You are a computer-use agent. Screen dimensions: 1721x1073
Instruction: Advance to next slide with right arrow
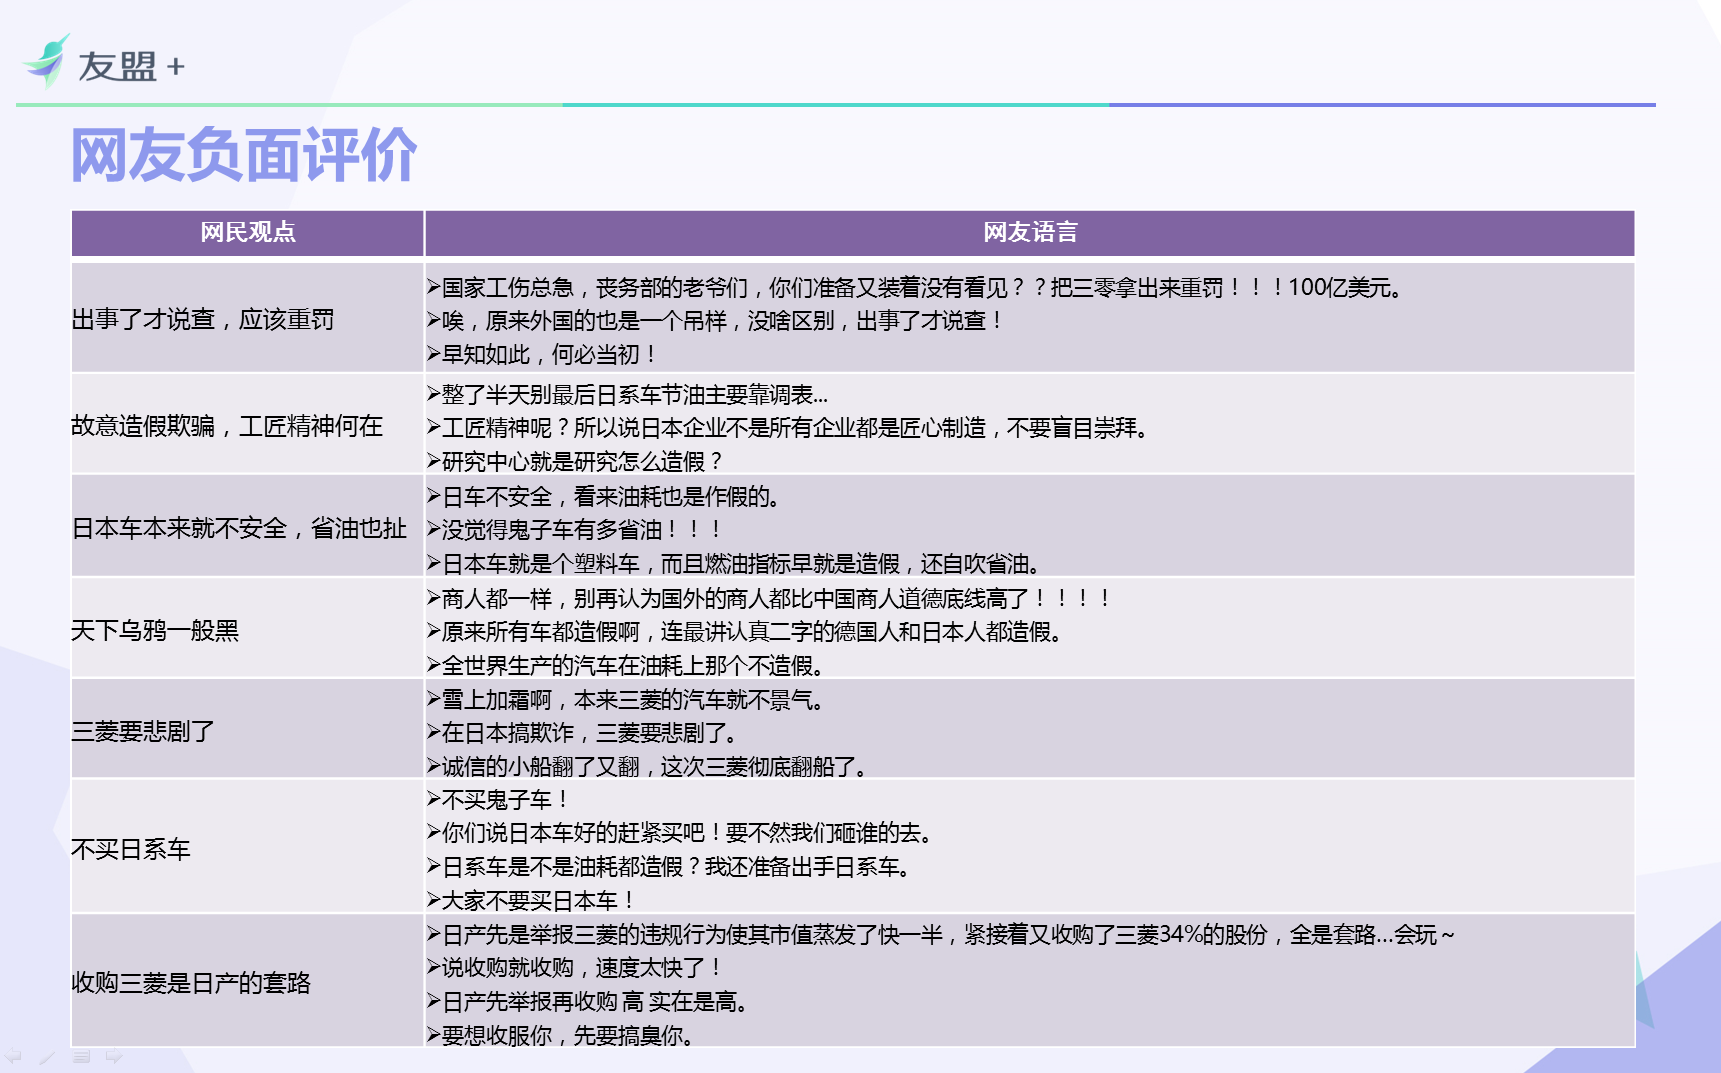[x=114, y=1056]
